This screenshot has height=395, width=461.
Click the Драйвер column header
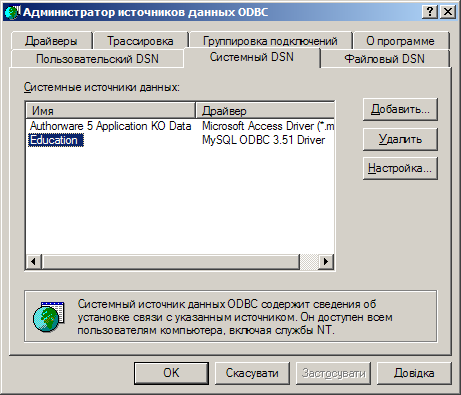pyautogui.click(x=265, y=110)
